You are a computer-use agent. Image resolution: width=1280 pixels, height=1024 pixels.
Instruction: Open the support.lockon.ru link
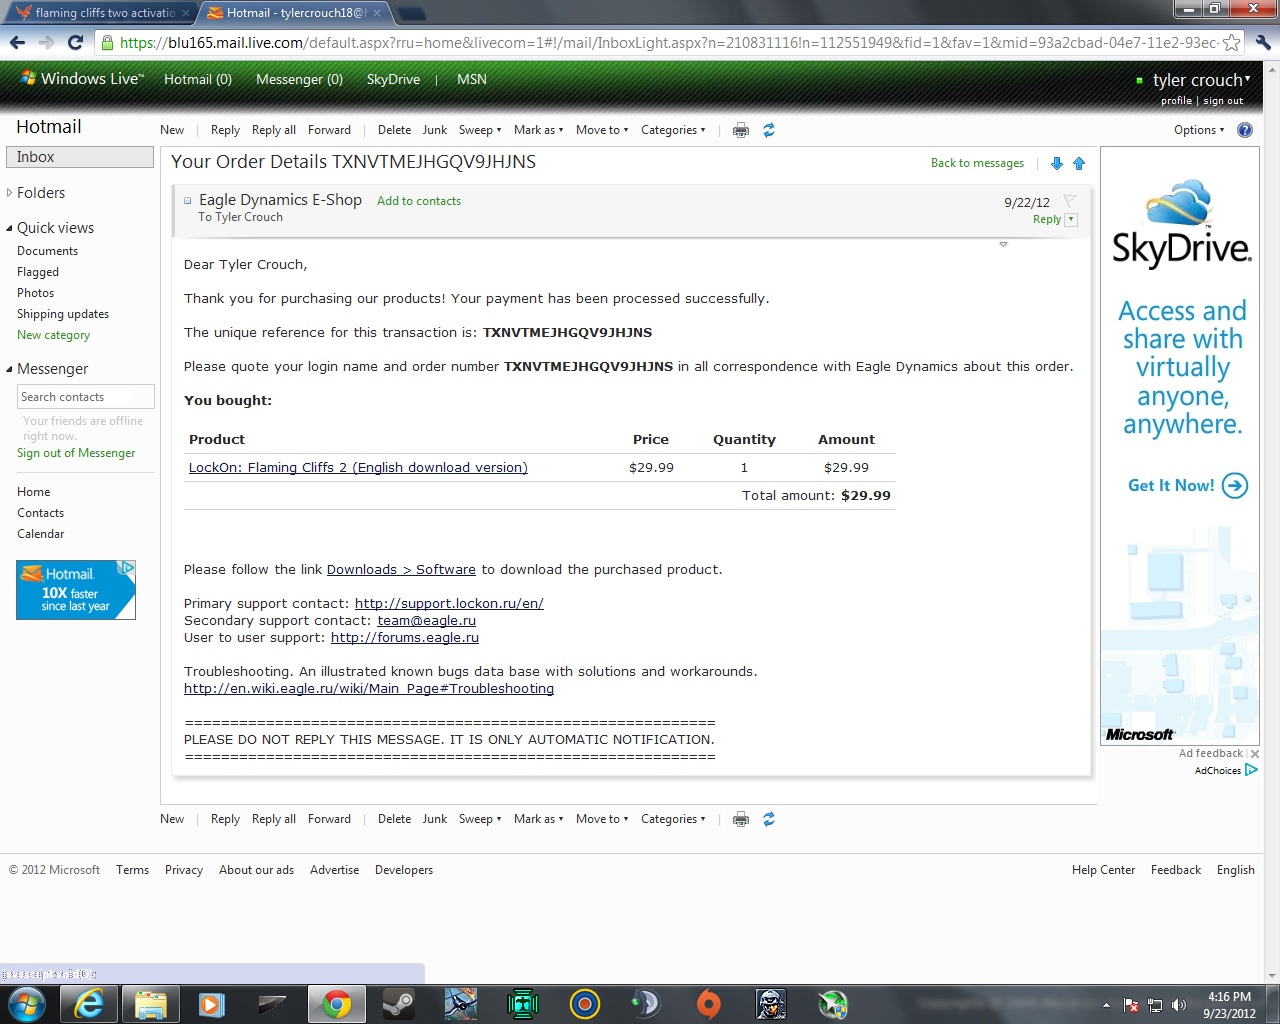point(449,603)
